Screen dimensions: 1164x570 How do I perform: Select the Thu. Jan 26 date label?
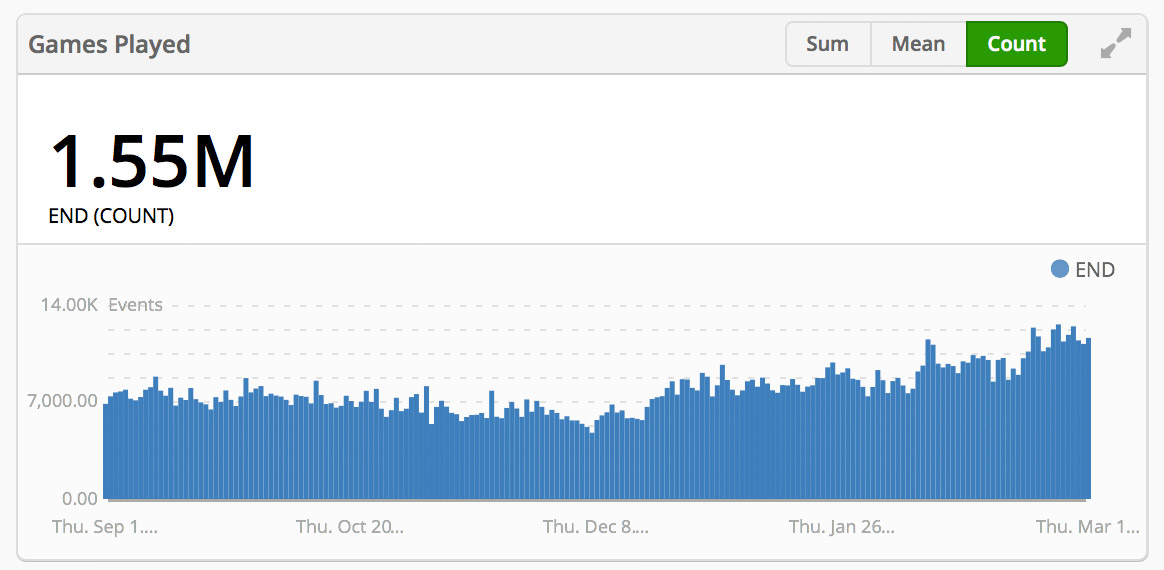(841, 526)
